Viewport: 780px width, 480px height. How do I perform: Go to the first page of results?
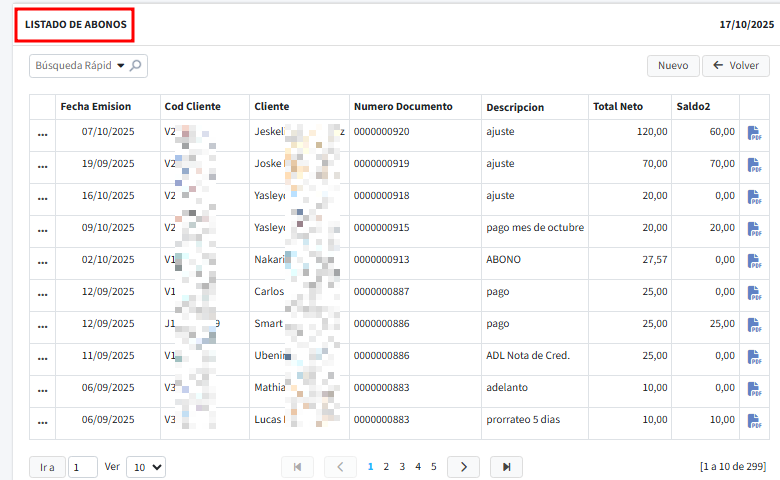(x=297, y=467)
